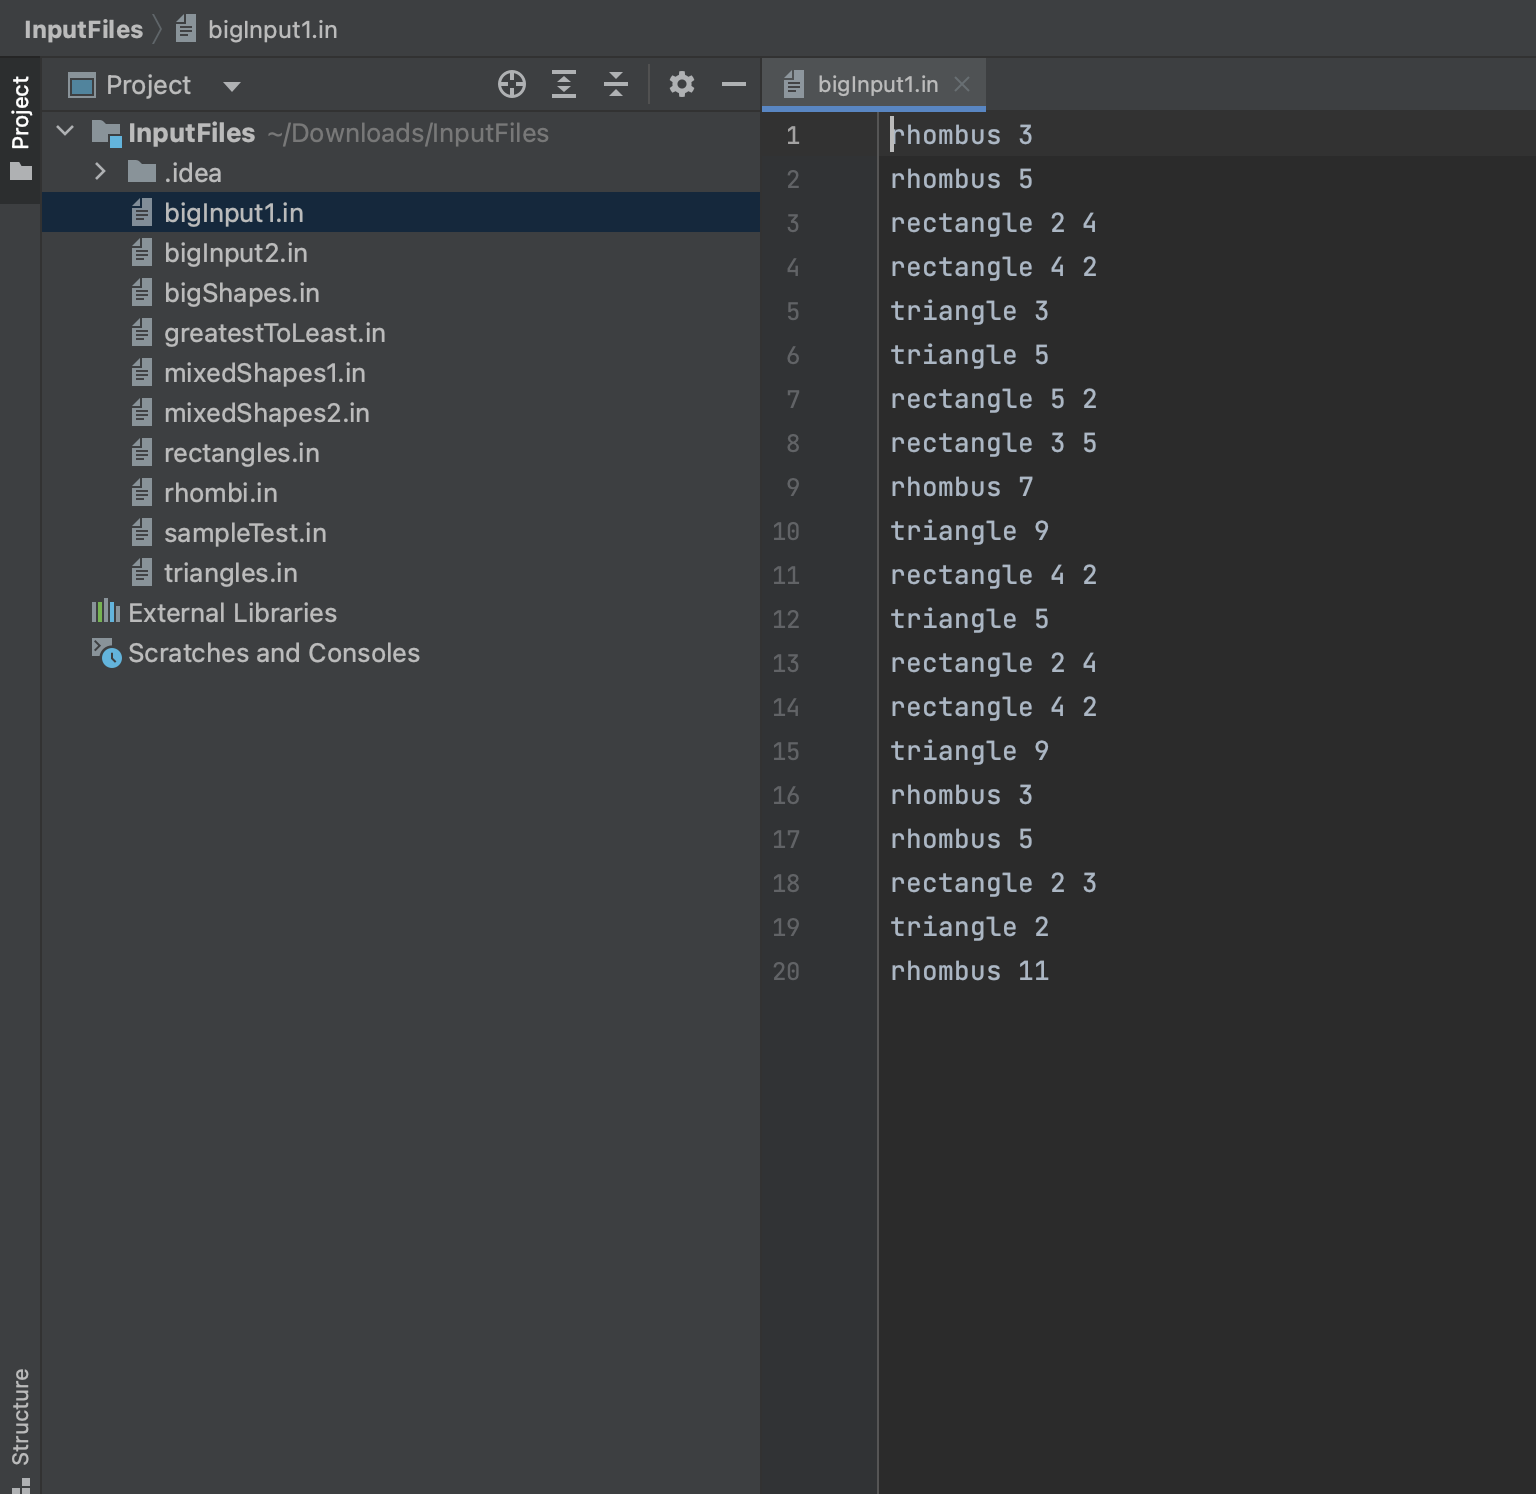Click the Scratches and Consoles icon

tap(106, 653)
